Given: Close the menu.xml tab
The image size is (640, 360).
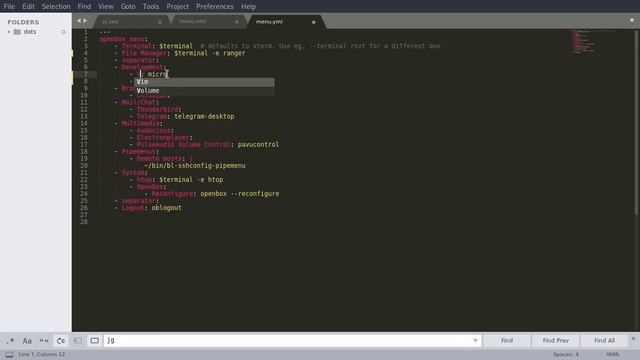Looking at the screenshot, I should [x=237, y=22].
